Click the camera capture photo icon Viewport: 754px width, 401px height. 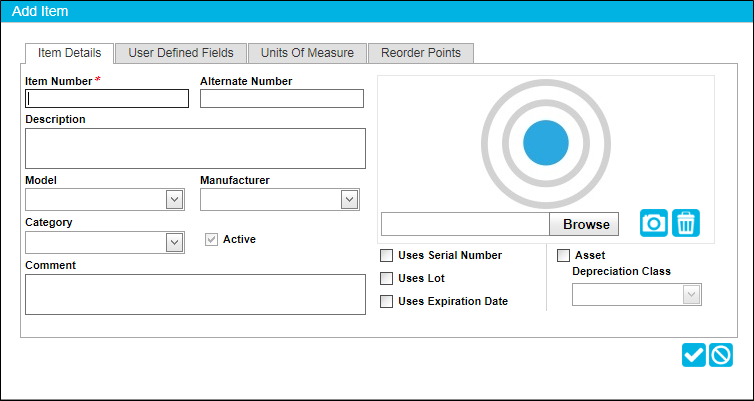653,223
